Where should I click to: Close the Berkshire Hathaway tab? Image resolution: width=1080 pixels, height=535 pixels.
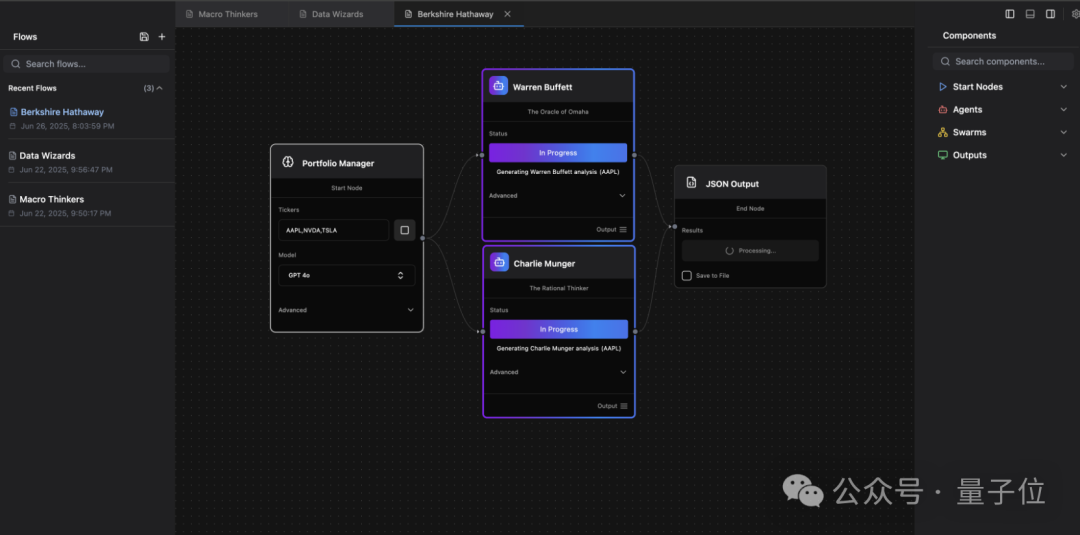508,14
